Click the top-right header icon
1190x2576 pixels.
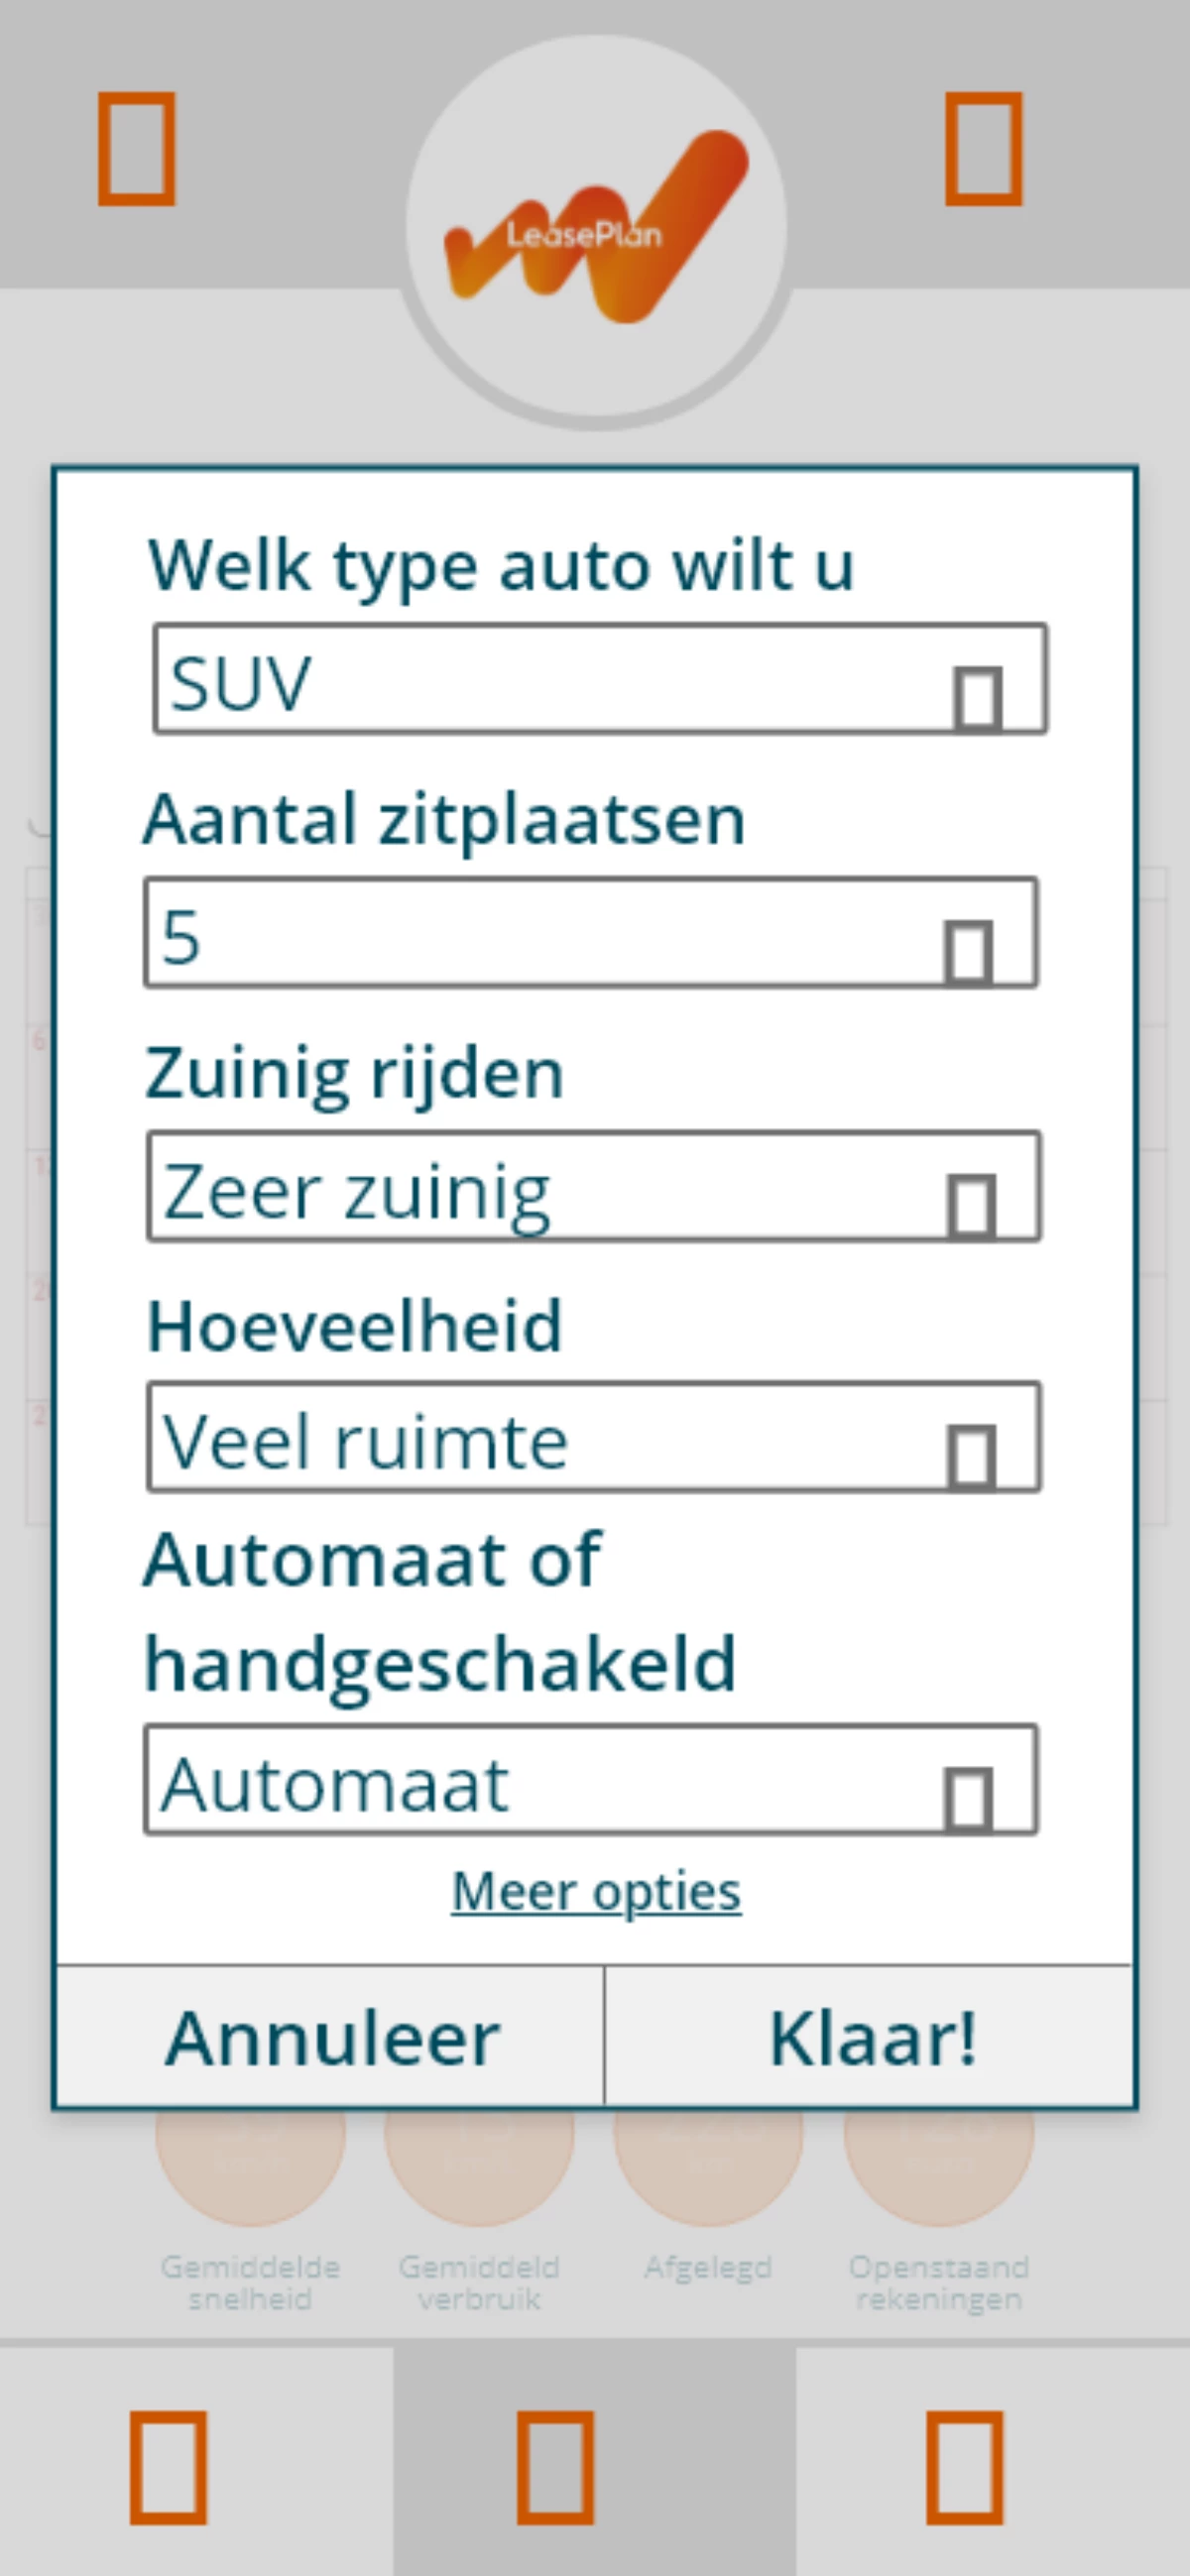pos(985,150)
